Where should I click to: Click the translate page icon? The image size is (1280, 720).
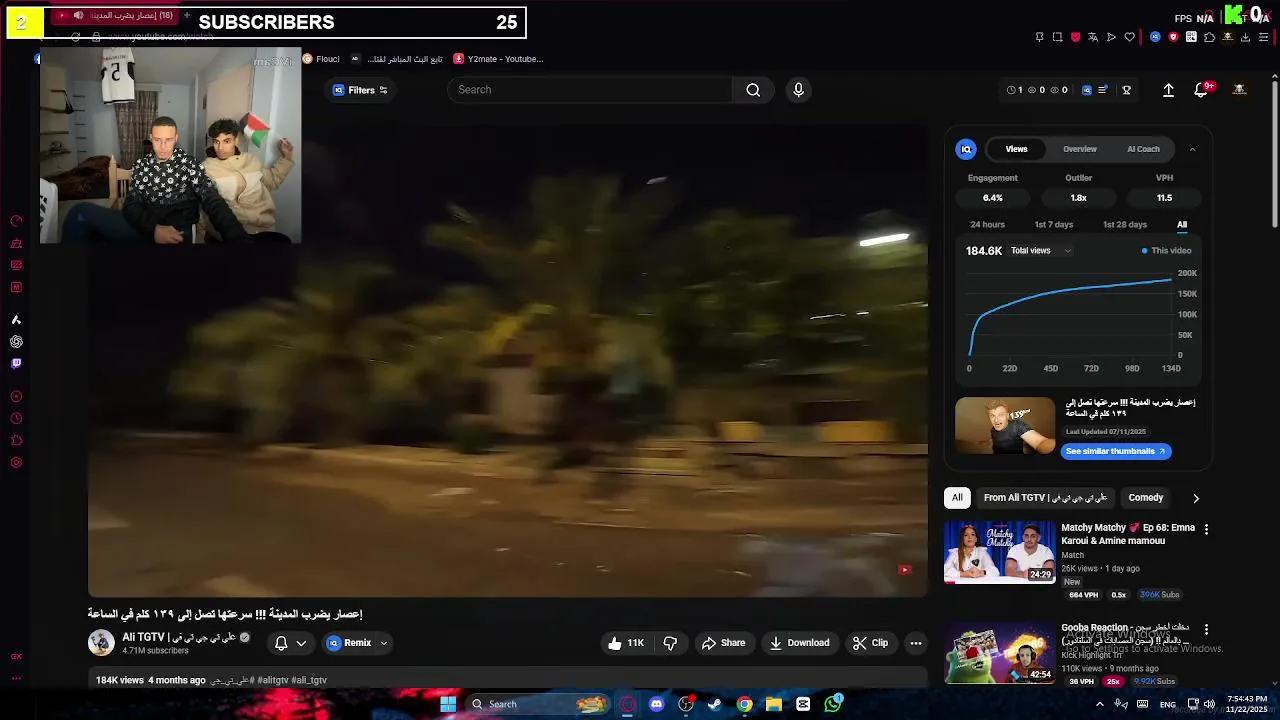coord(1093,37)
